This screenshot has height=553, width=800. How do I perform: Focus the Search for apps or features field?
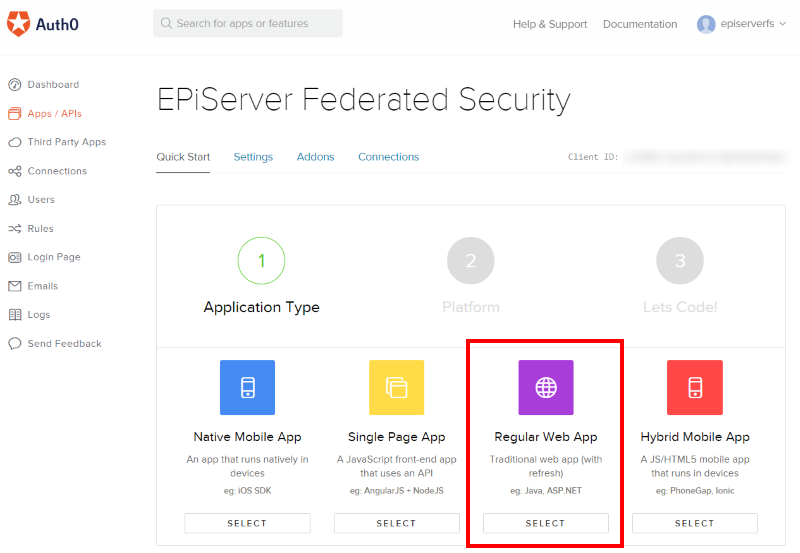248,23
